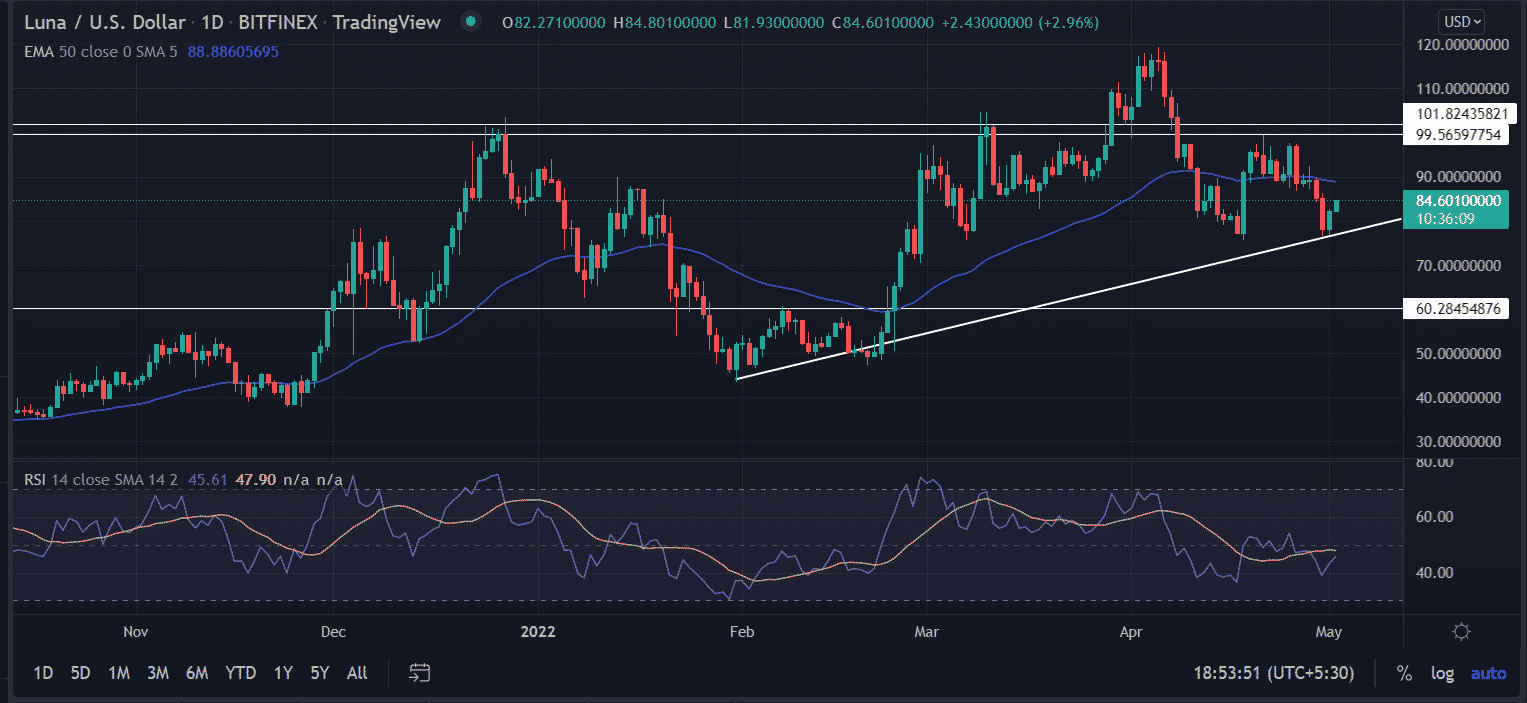Switch to 3M time range

[157, 673]
